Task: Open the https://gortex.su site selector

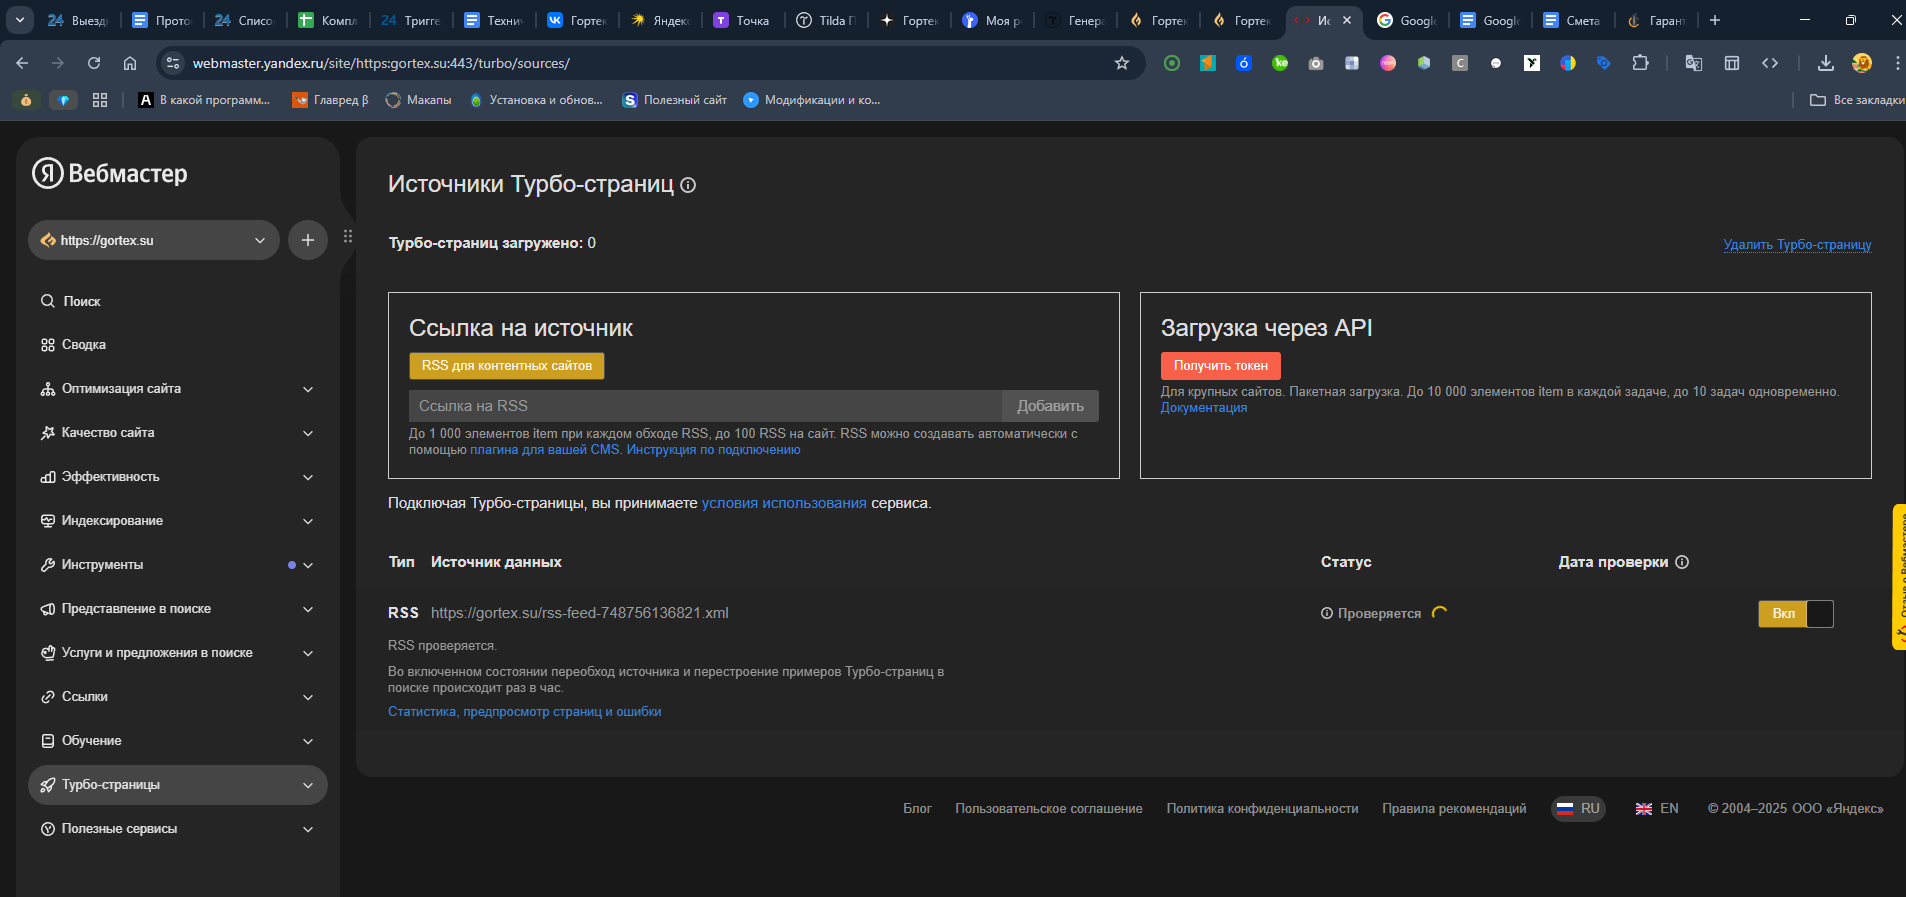Action: [x=154, y=240]
